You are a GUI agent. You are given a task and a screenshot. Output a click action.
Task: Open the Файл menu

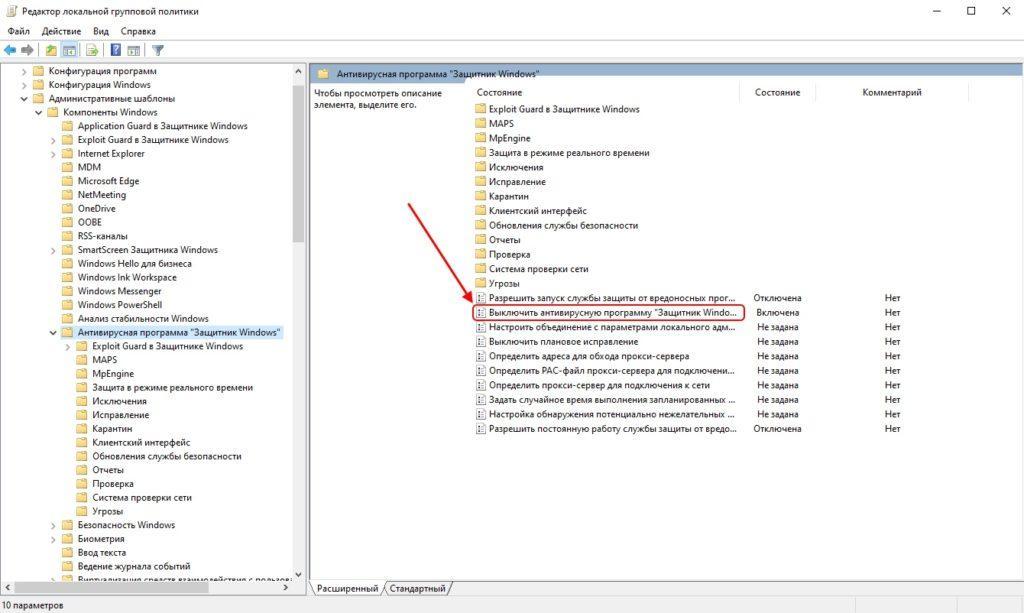click(x=18, y=31)
